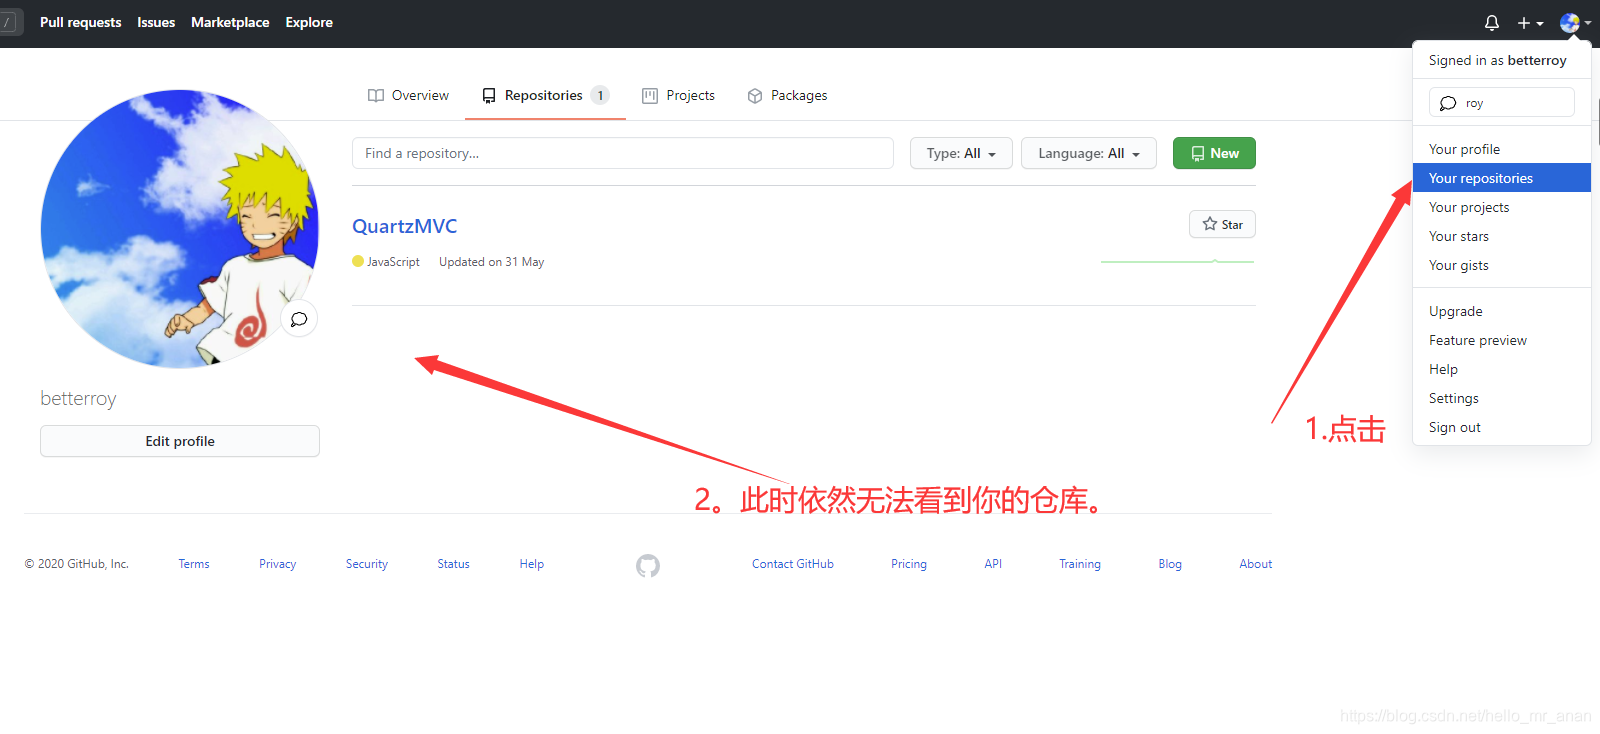Open the Terms footer link
The width and height of the screenshot is (1600, 734).
click(194, 564)
